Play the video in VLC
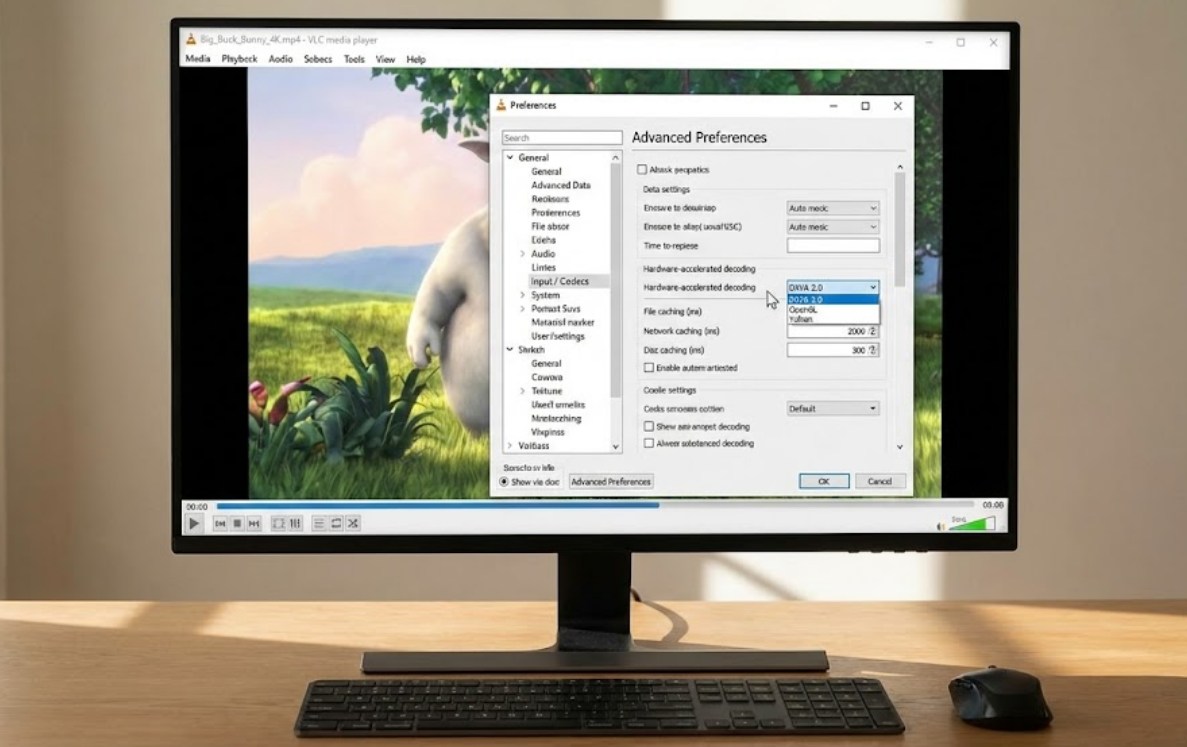 194,523
